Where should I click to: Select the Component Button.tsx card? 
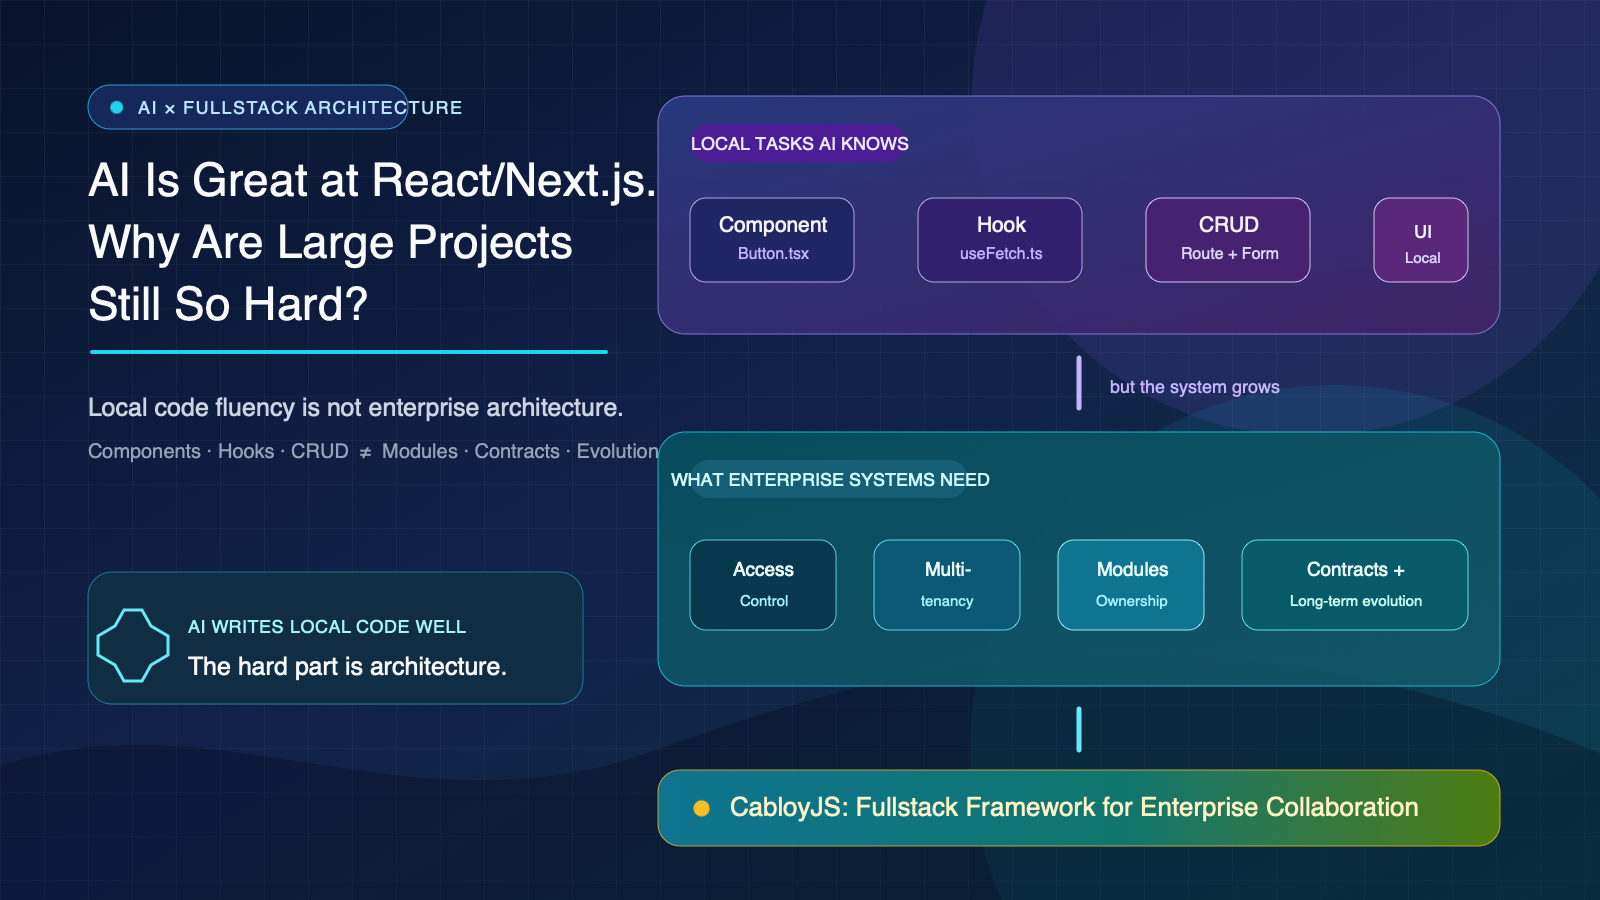pos(772,240)
